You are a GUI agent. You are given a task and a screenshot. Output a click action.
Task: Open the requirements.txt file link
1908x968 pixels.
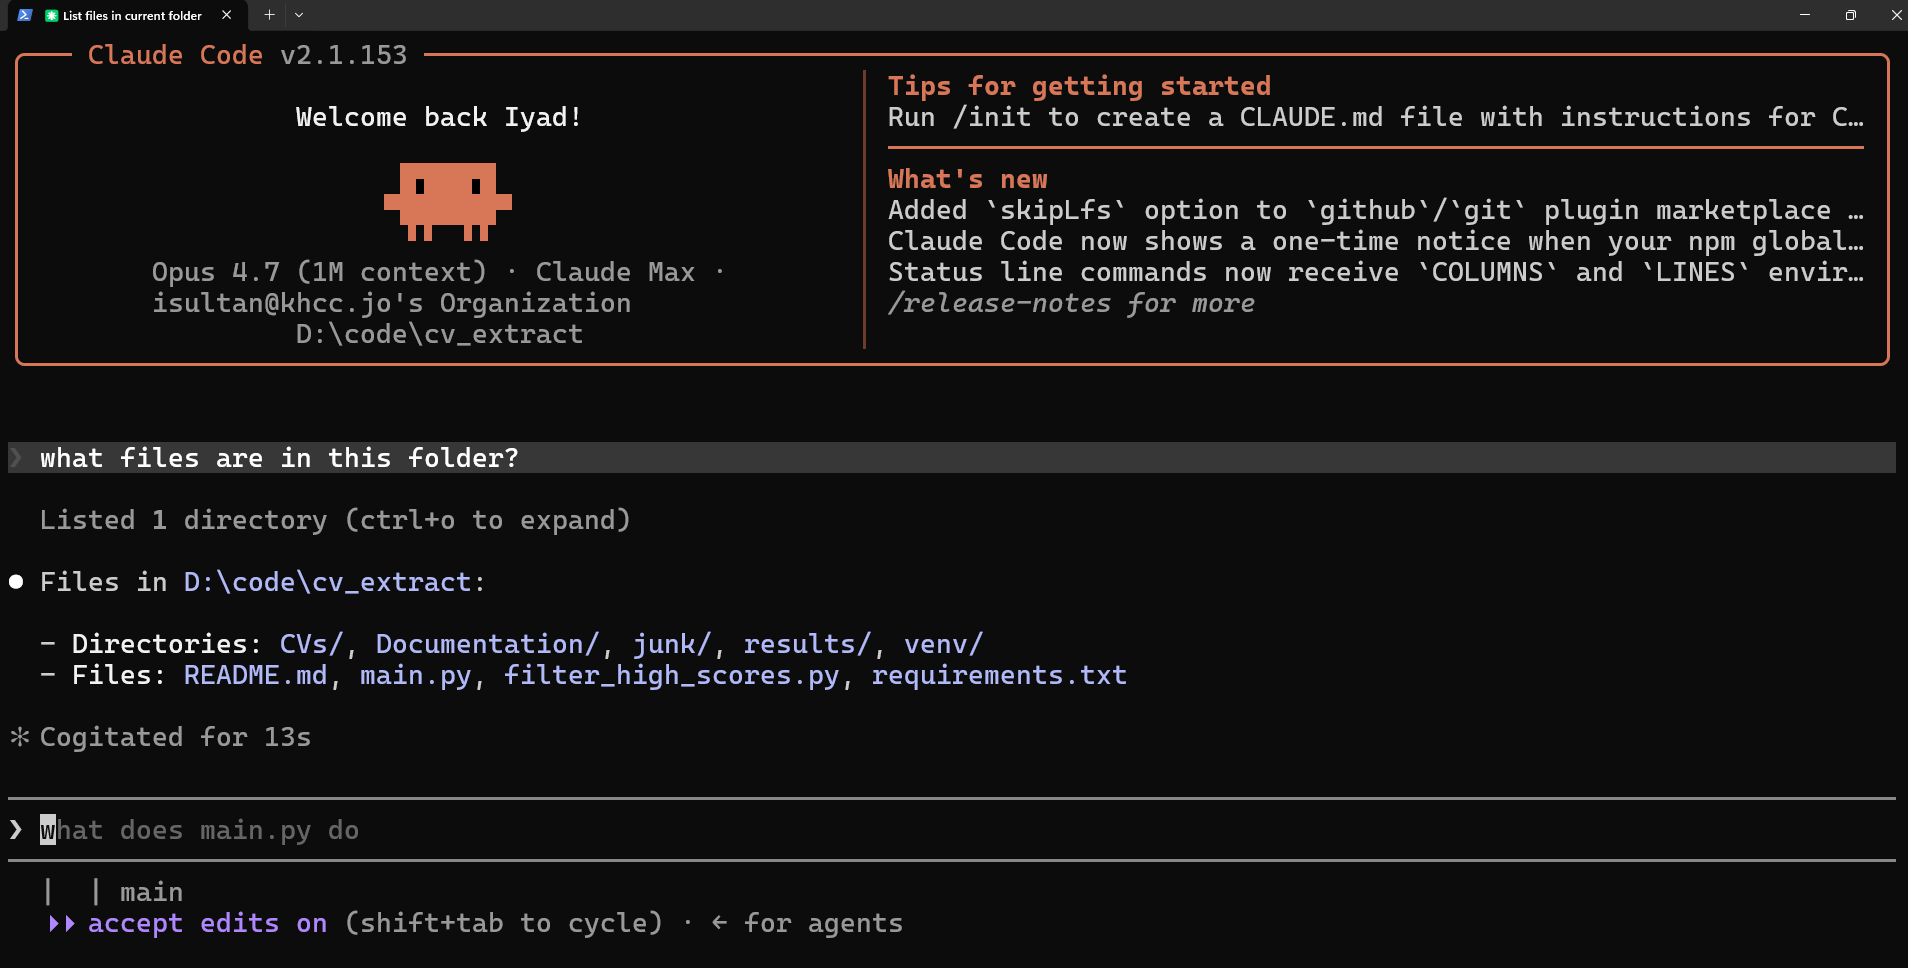coord(999,675)
